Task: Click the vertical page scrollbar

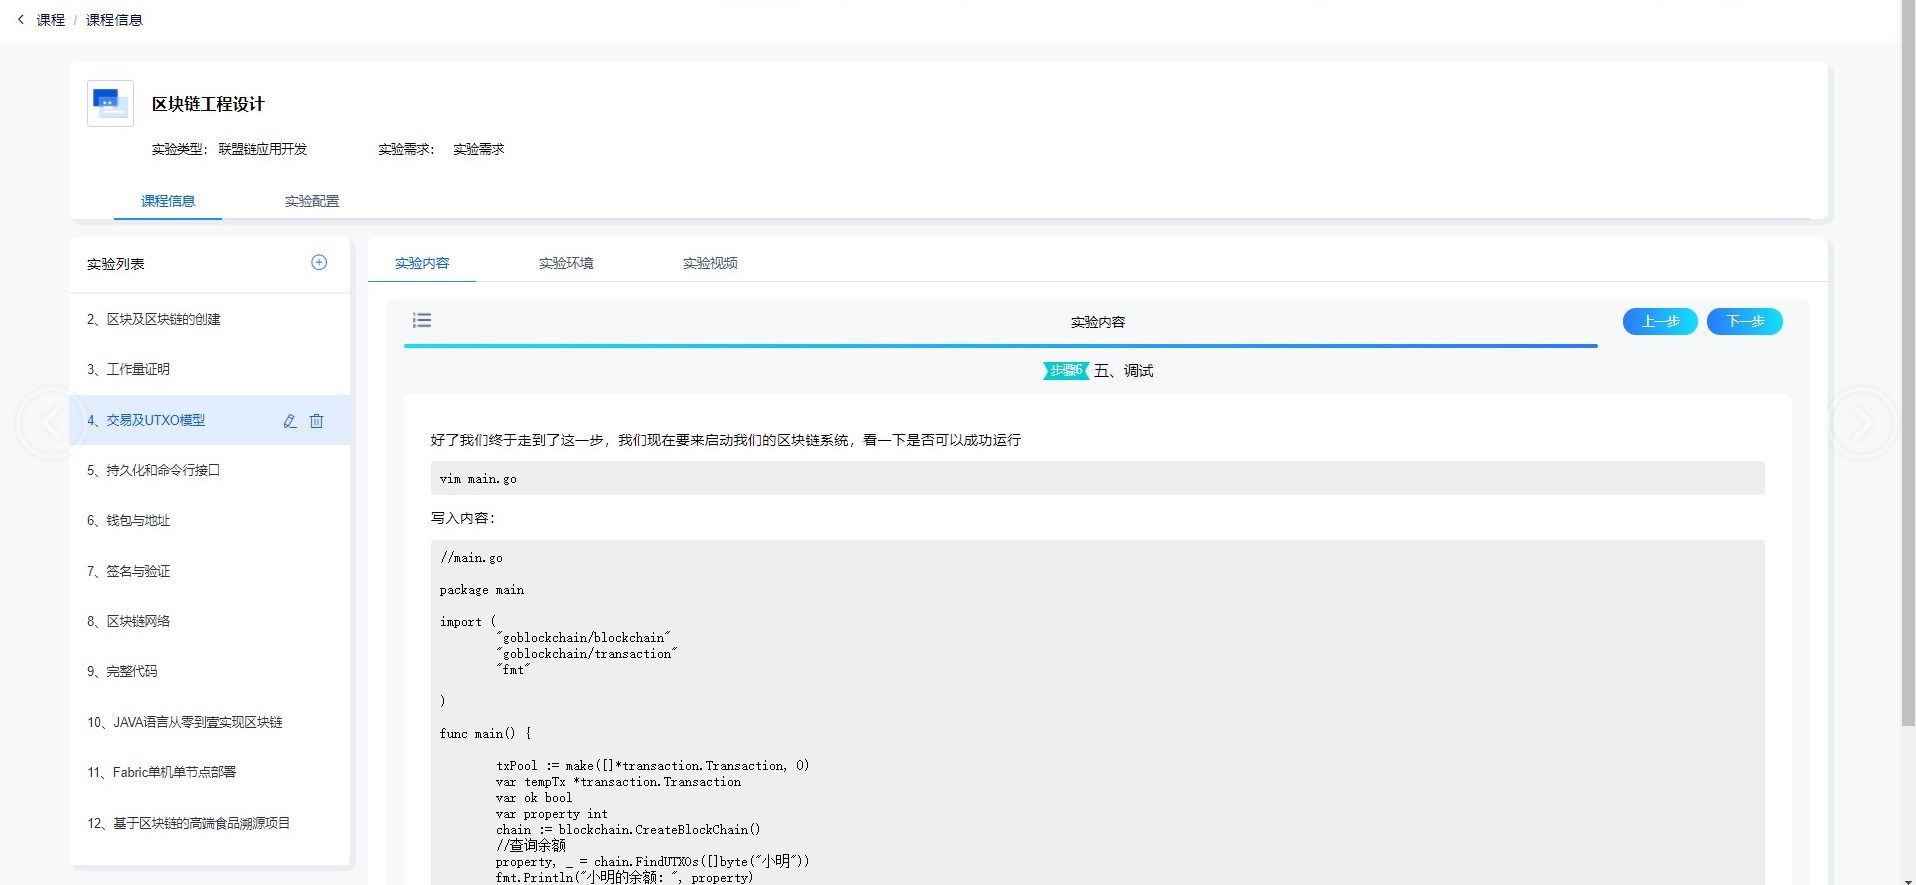Action: coord(1908,362)
